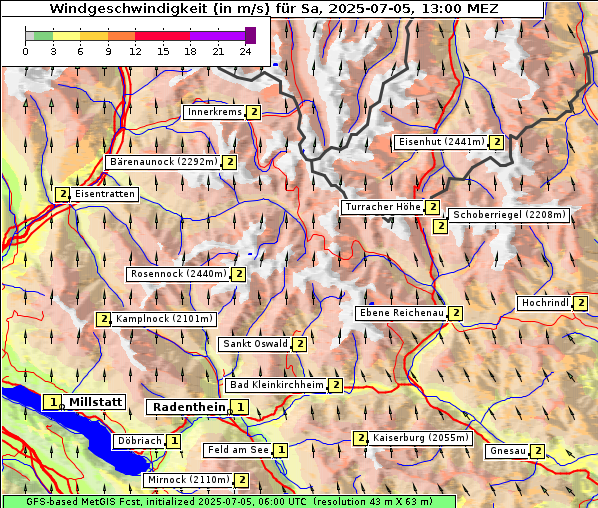The height and width of the screenshot is (508, 598).
Task: Select the Turracher Höhe wind speed marker
Action: [432, 207]
